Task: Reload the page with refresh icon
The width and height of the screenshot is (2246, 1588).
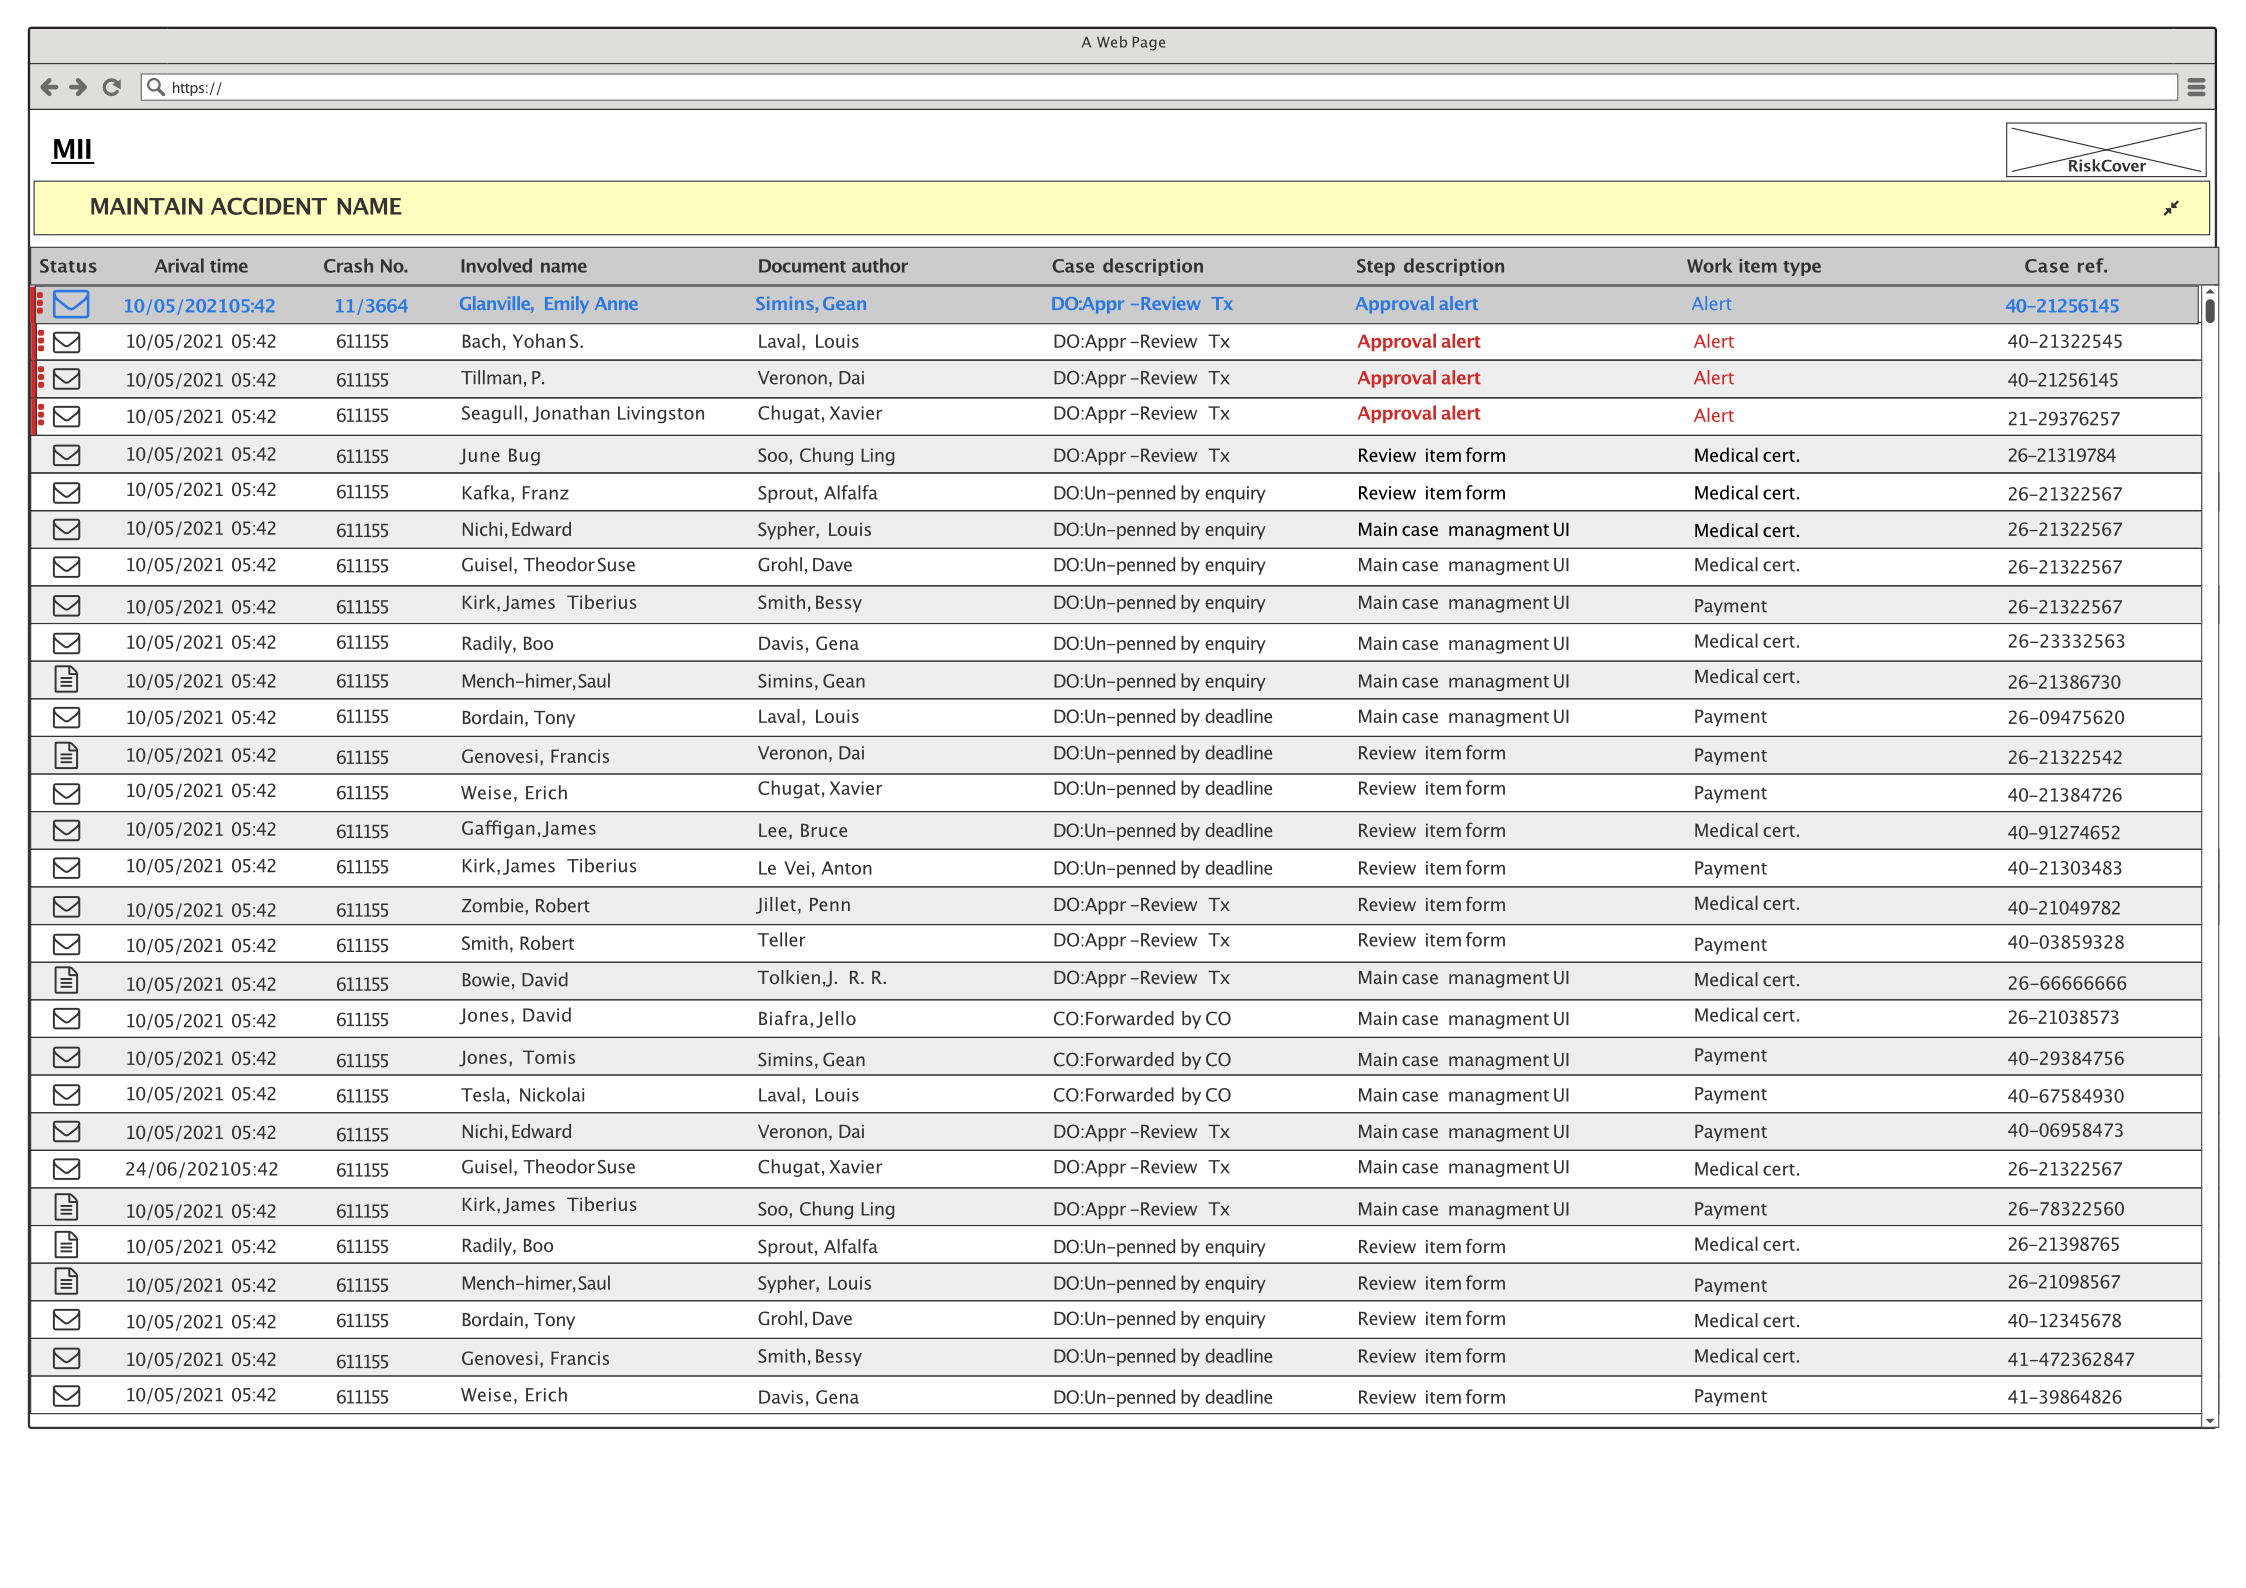Action: (x=112, y=87)
